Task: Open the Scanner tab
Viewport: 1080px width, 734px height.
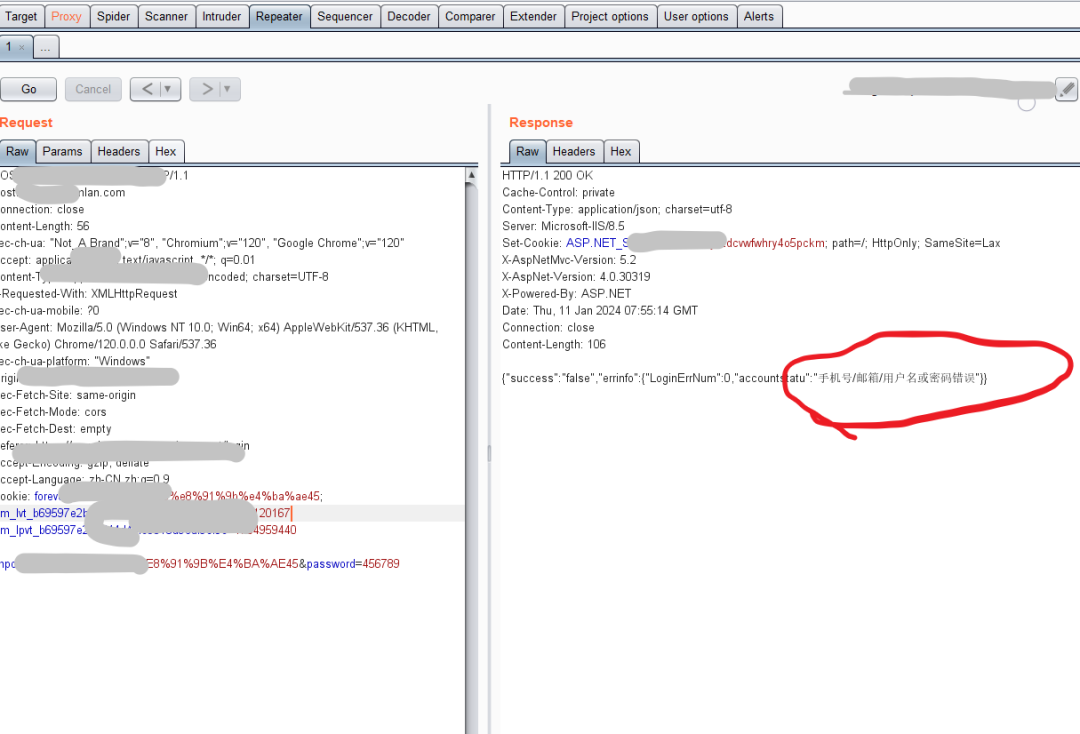Action: click(166, 17)
